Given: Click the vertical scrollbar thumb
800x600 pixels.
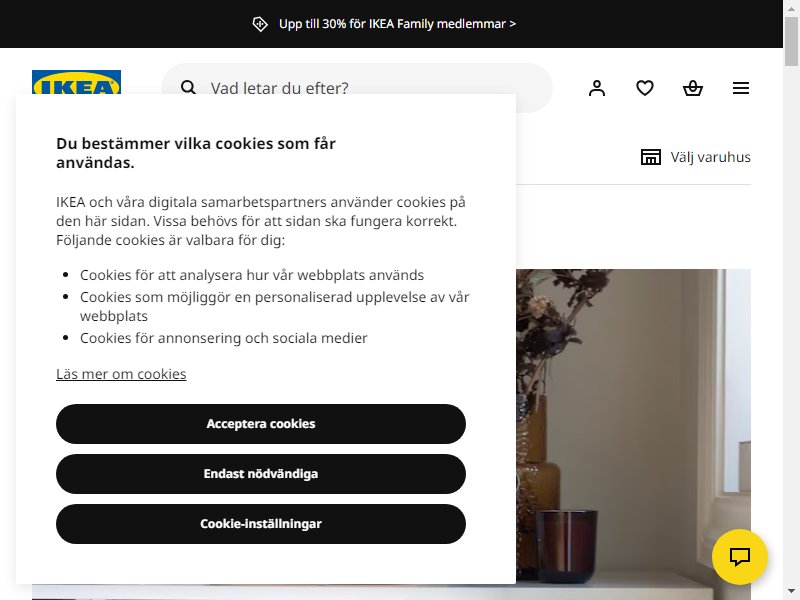Looking at the screenshot, I should coord(791,41).
